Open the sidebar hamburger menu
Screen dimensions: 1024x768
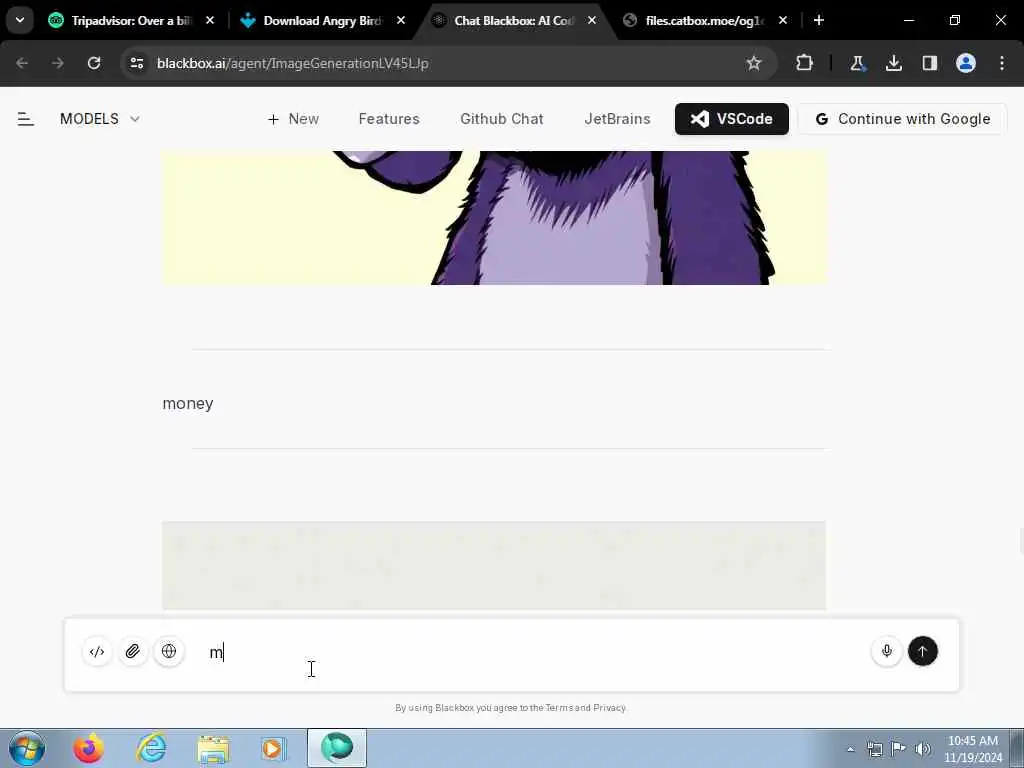[25, 119]
